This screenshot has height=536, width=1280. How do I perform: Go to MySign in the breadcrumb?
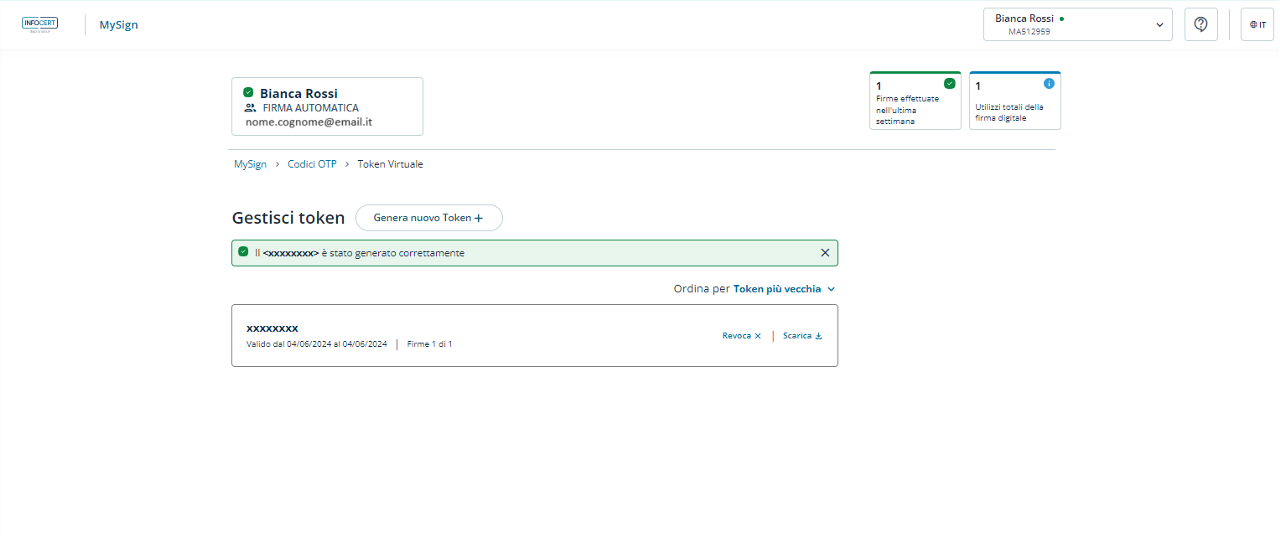[250, 164]
